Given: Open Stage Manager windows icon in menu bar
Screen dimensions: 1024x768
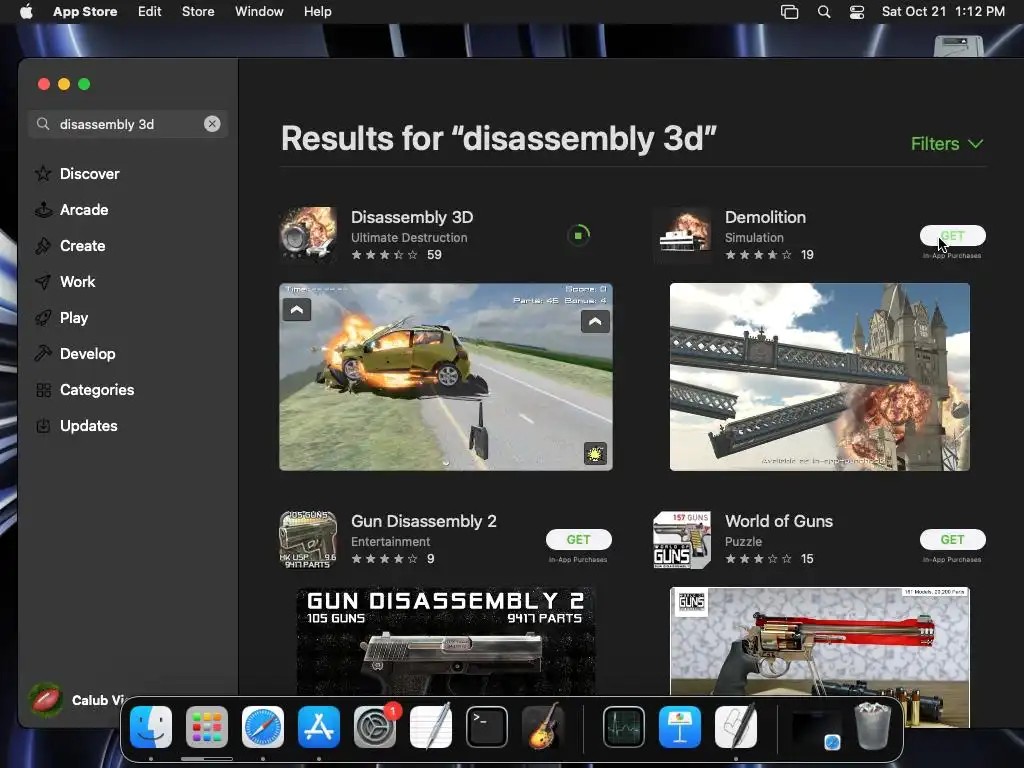Looking at the screenshot, I should [x=790, y=12].
